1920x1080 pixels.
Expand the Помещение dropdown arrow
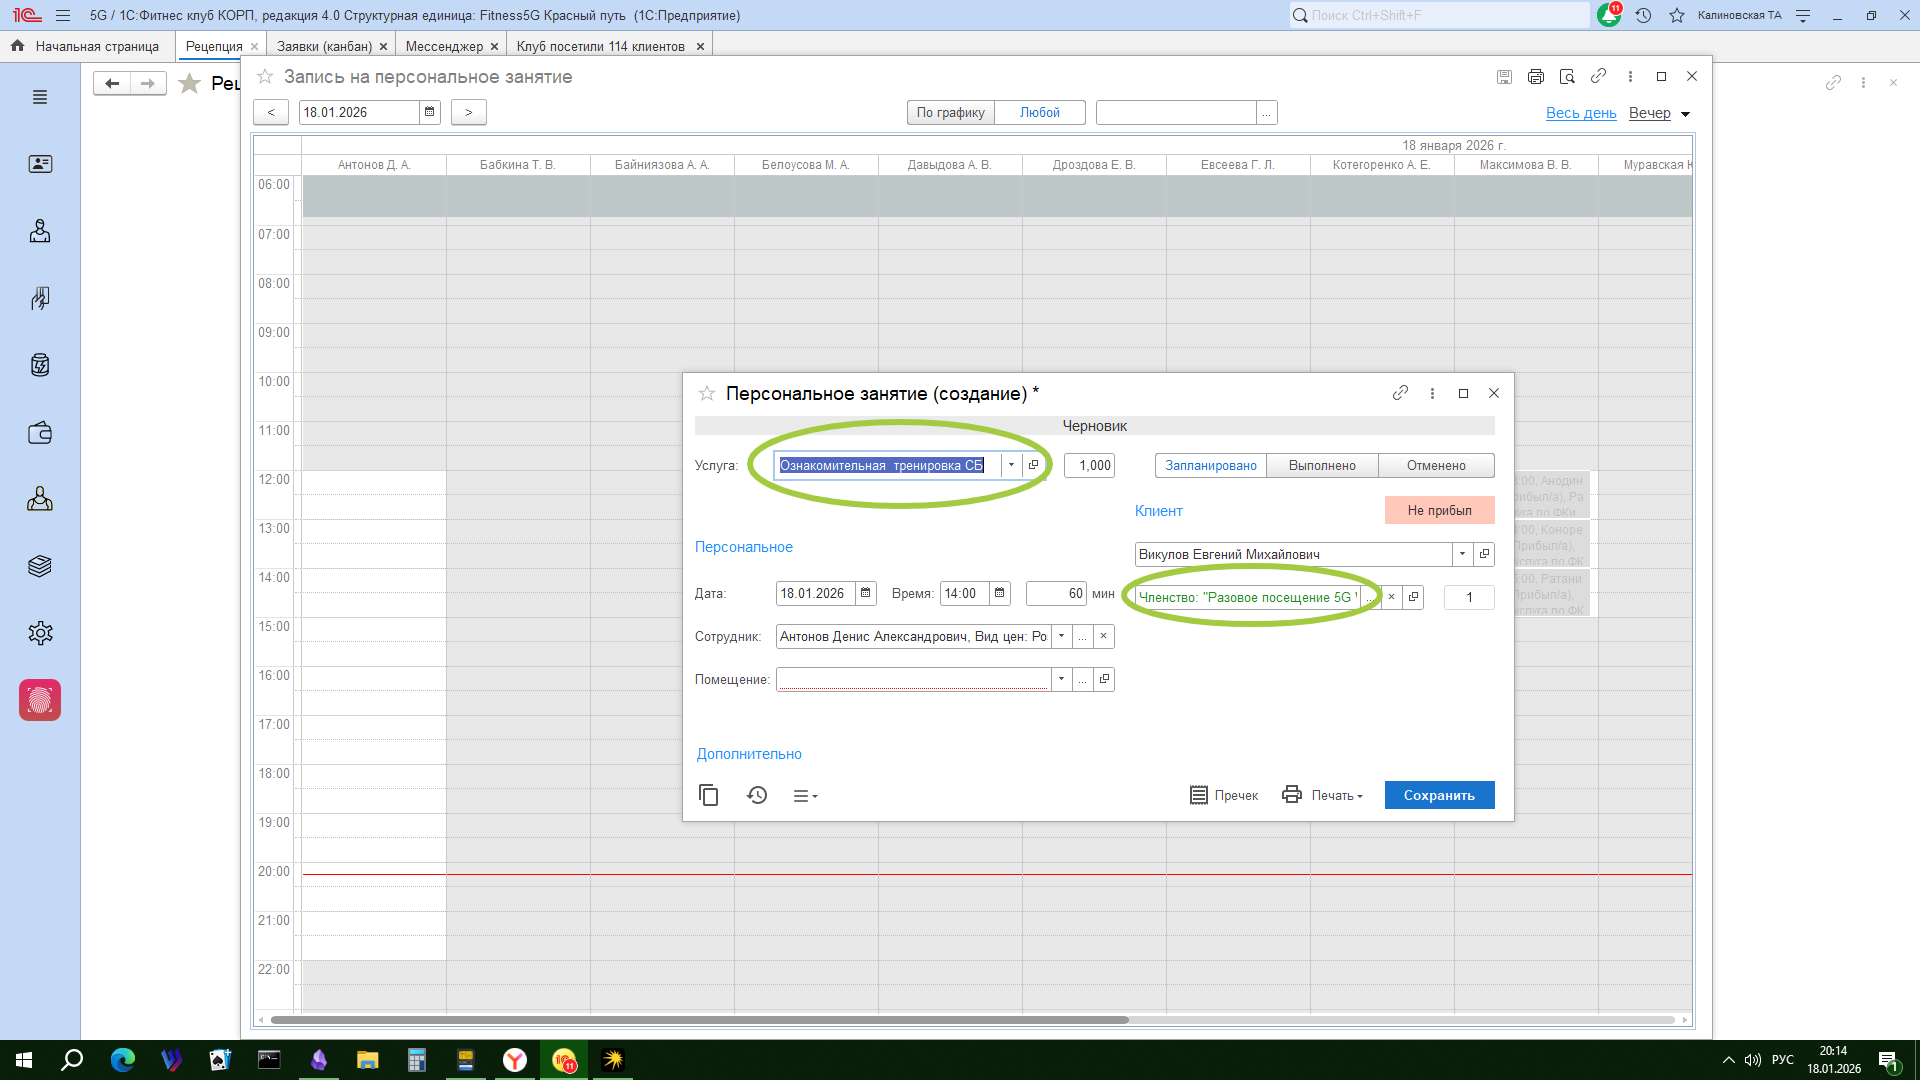[1061, 680]
